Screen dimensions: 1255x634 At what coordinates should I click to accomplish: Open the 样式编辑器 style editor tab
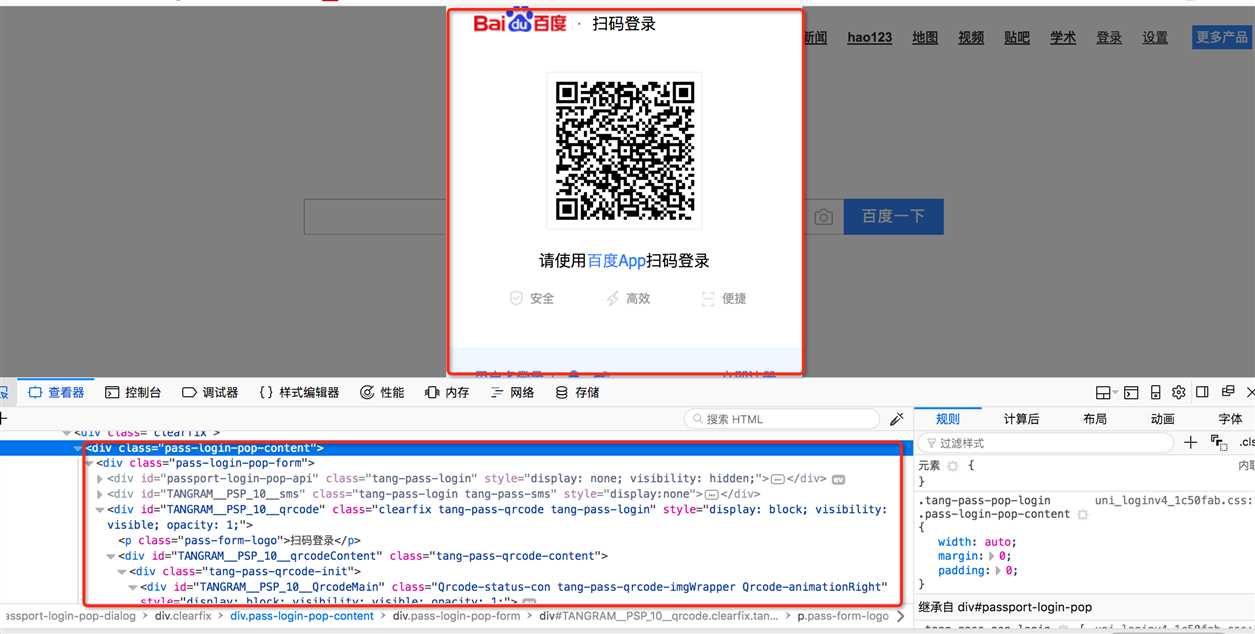pos(299,393)
